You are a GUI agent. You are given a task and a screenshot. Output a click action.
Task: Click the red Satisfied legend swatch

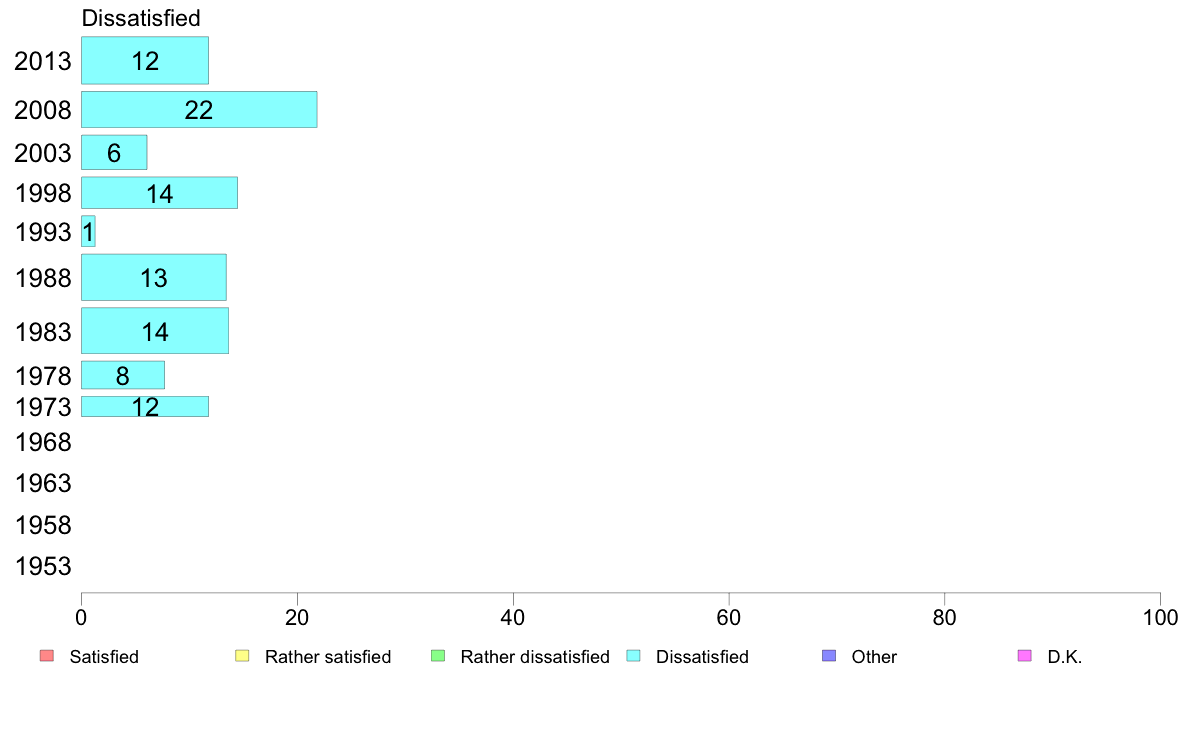46,656
